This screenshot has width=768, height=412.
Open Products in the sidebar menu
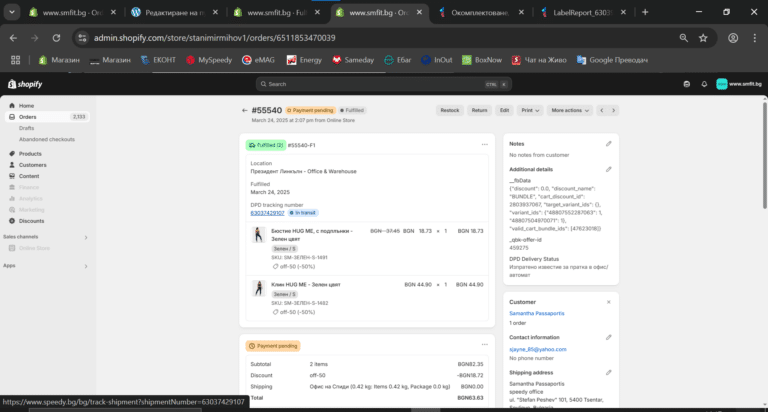30,153
